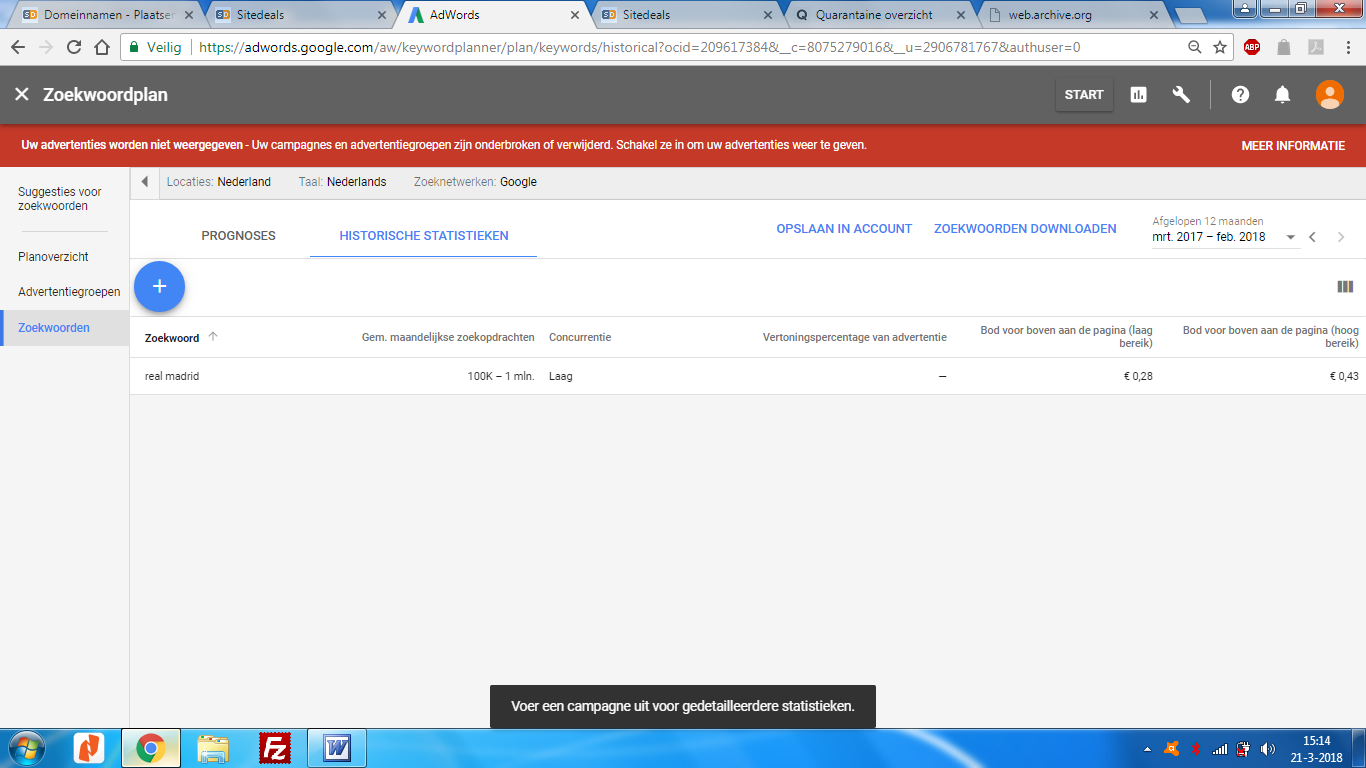Image resolution: width=1366 pixels, height=768 pixels.
Task: Click the Laag competition value
Action: pyautogui.click(x=561, y=377)
